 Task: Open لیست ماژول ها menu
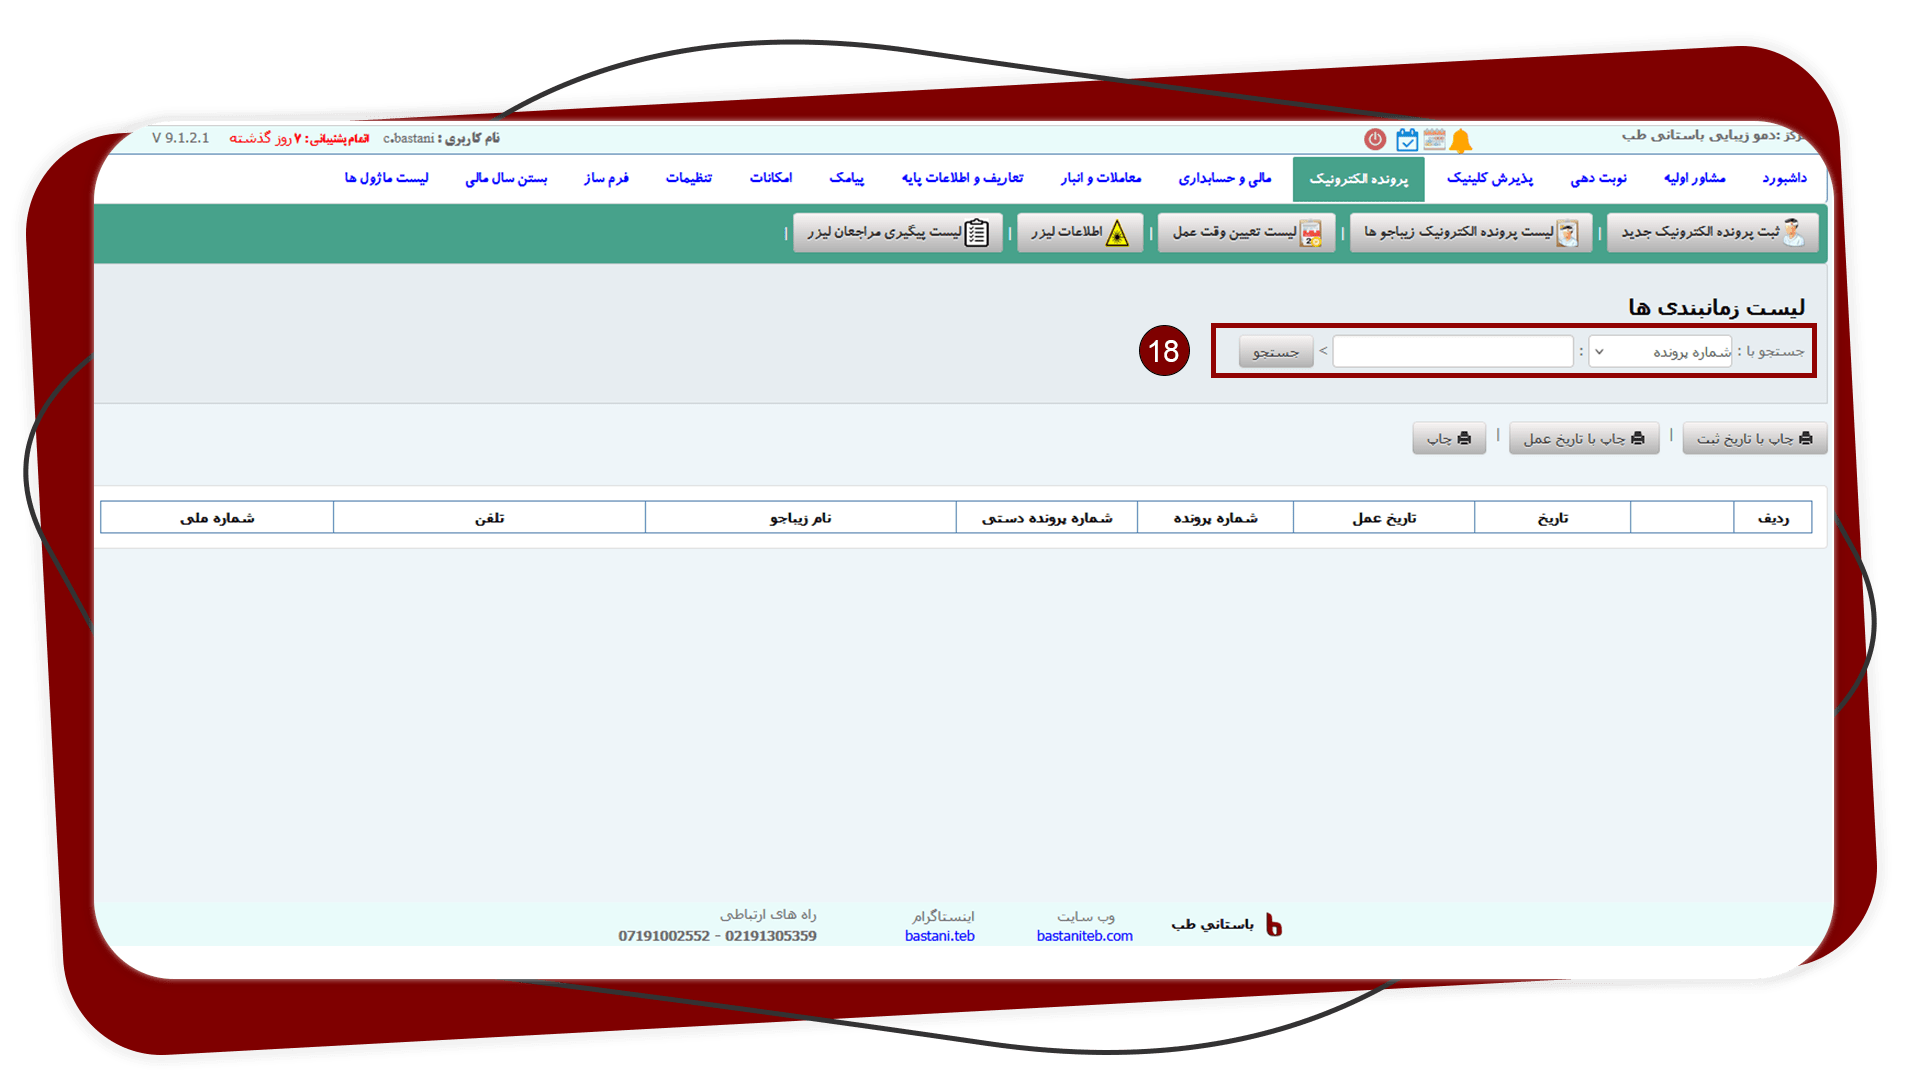click(386, 178)
